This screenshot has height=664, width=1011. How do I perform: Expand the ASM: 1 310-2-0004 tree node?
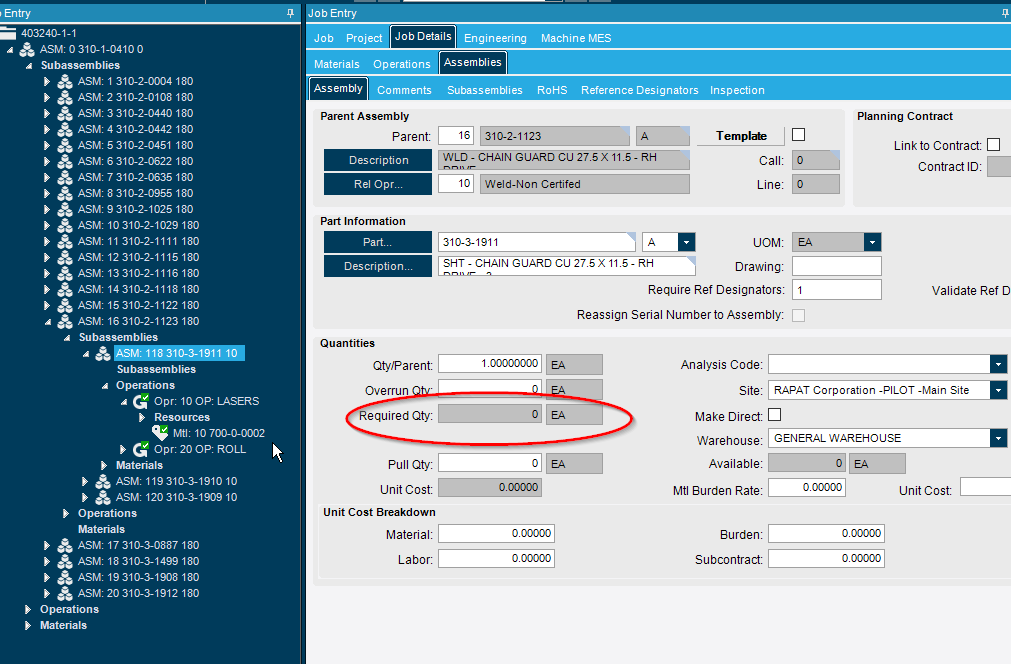(46, 81)
